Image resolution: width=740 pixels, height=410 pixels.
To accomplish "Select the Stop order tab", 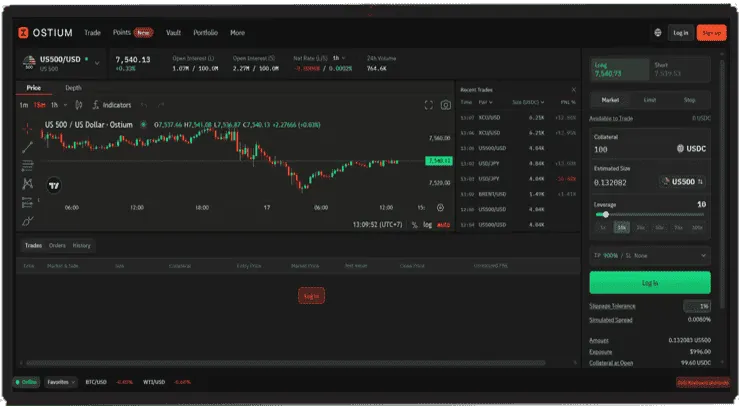I will click(x=690, y=100).
